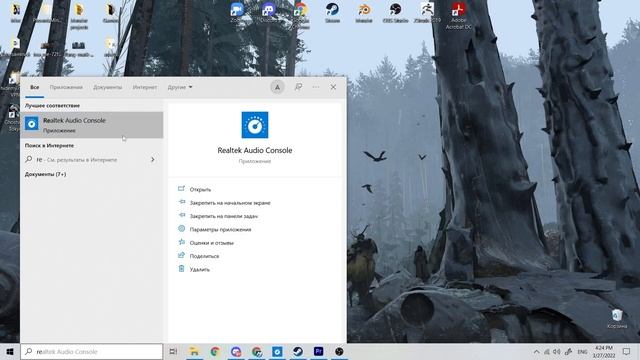Viewport: 640px width, 360px height.
Task: Click the Windows Start button
Action: [10, 351]
